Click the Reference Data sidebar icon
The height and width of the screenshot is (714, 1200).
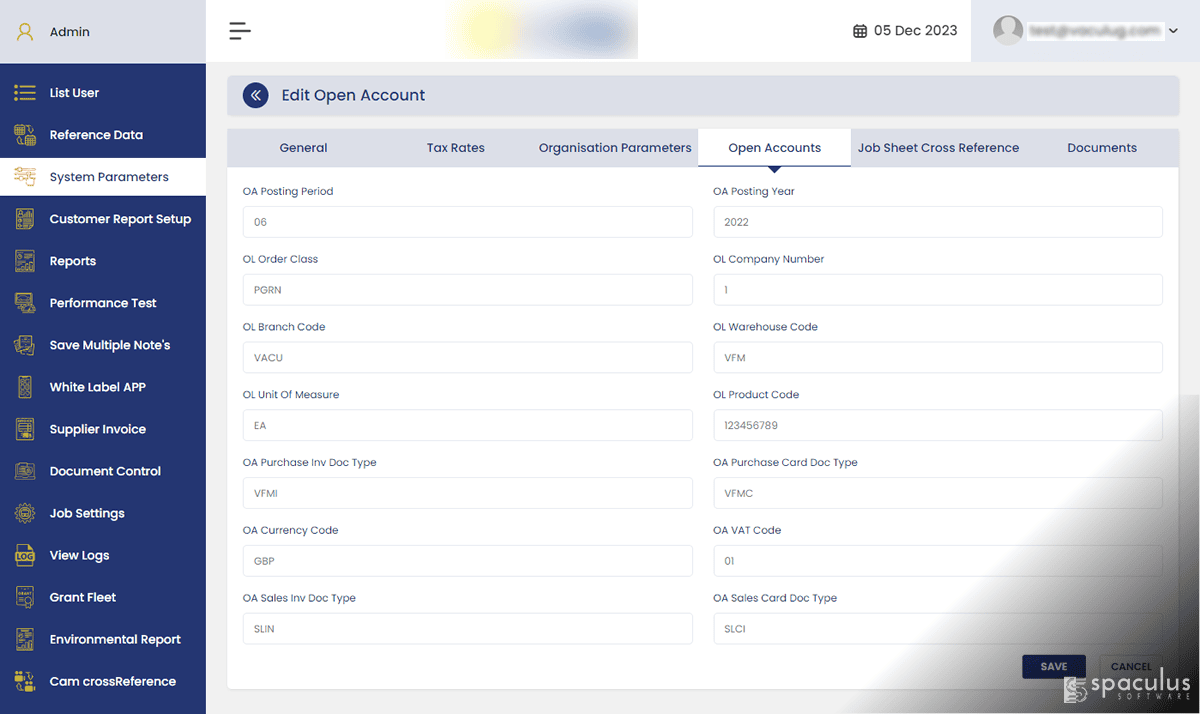(25, 135)
